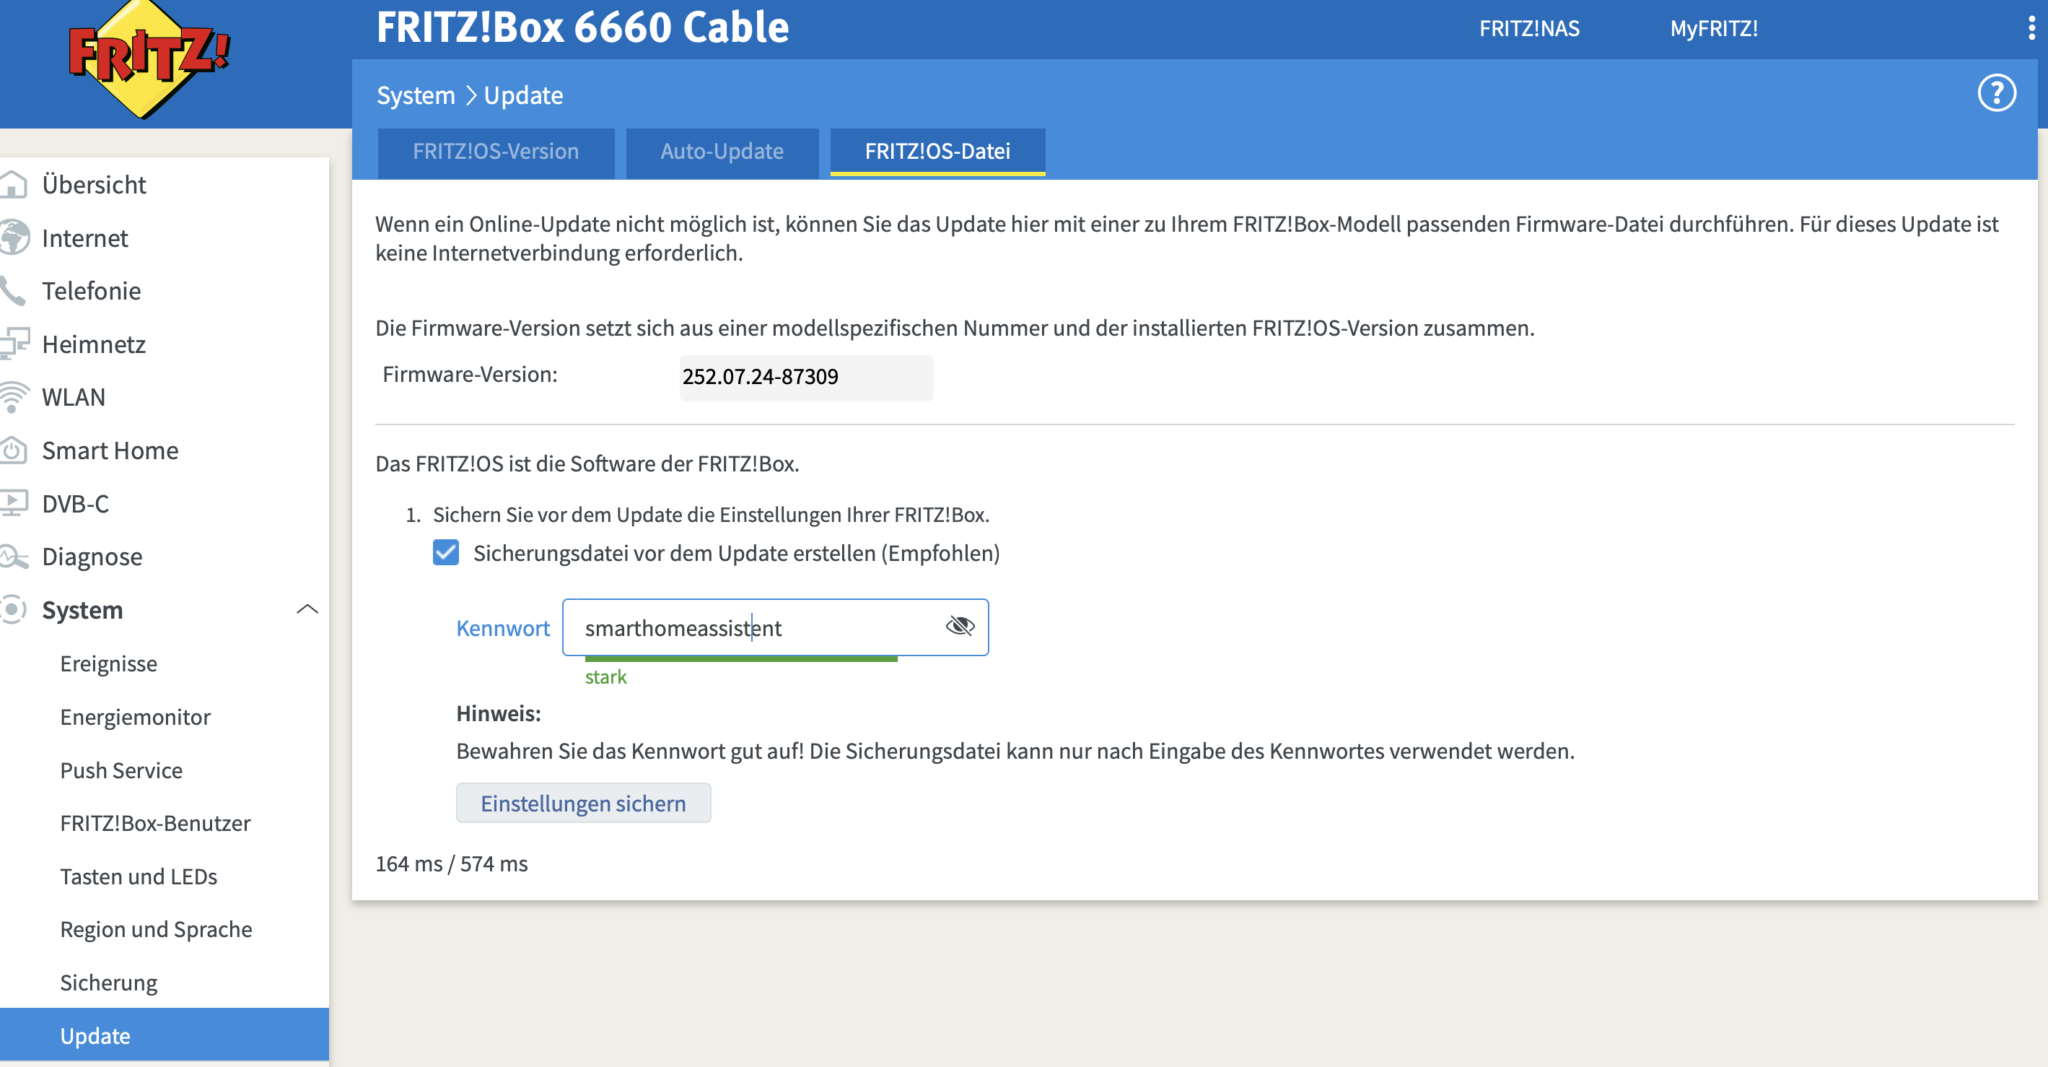Toggle password visibility eye icon
Viewport: 2048px width, 1067px height.
click(x=959, y=627)
